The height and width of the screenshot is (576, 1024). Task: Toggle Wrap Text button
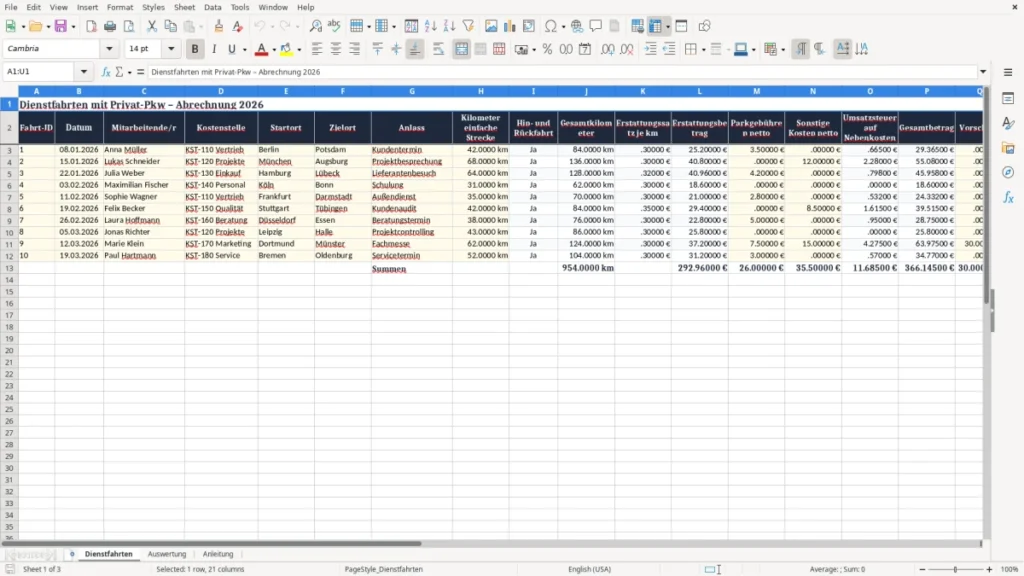(x=438, y=49)
